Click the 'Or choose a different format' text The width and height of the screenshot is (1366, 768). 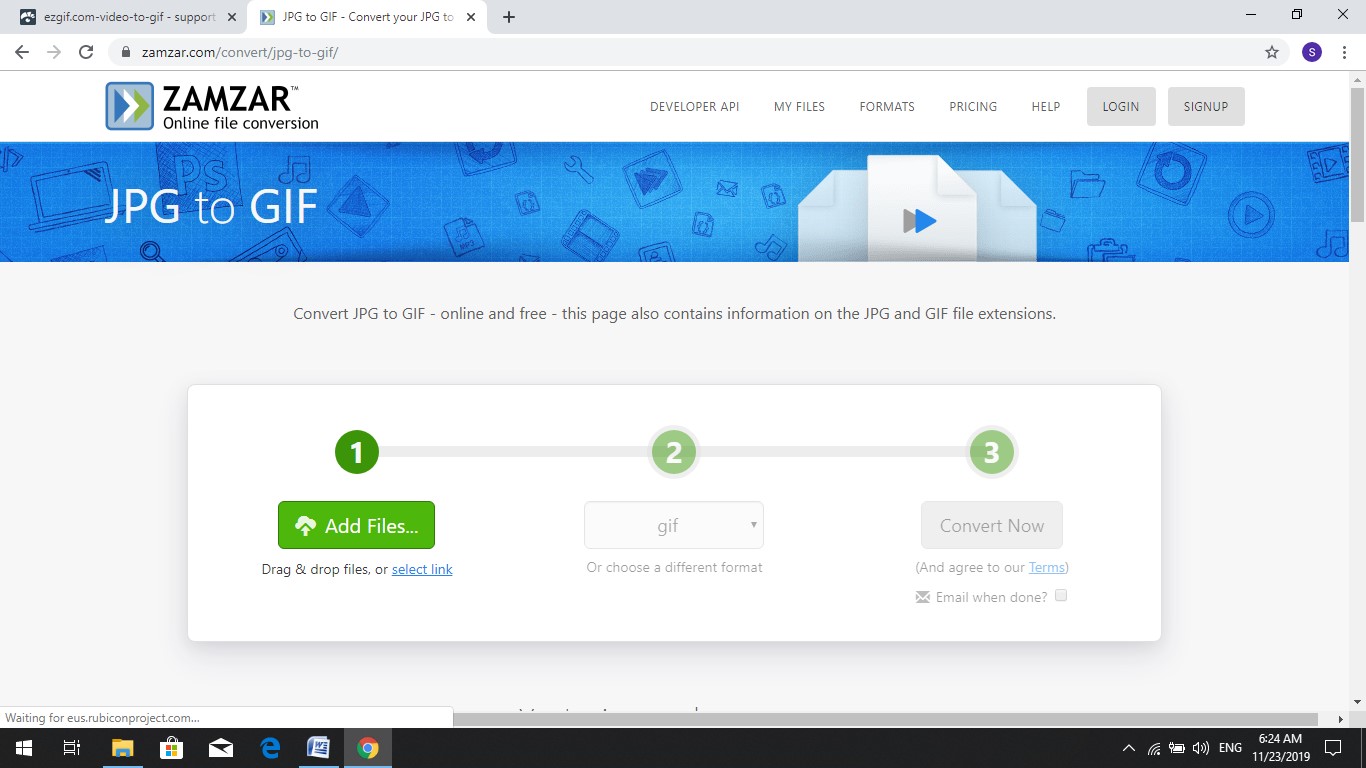pyautogui.click(x=674, y=567)
